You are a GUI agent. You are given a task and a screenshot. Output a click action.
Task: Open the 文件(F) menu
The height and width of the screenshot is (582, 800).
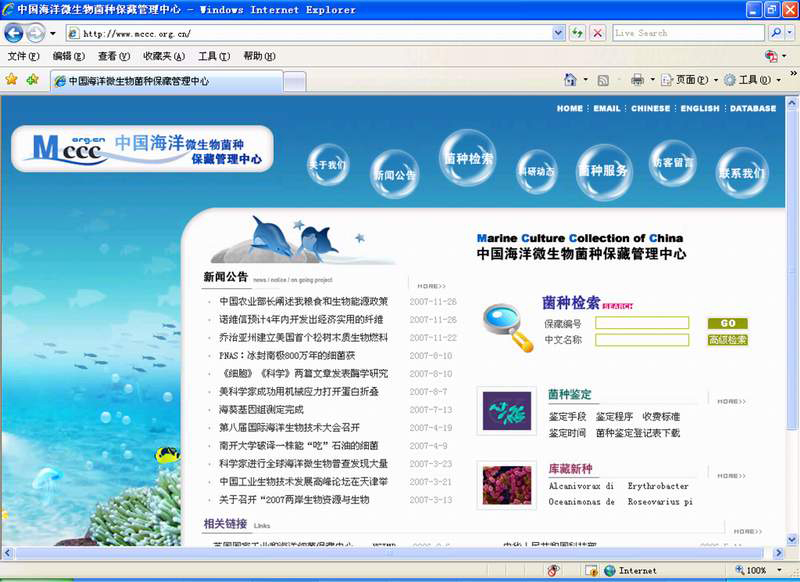coord(23,56)
